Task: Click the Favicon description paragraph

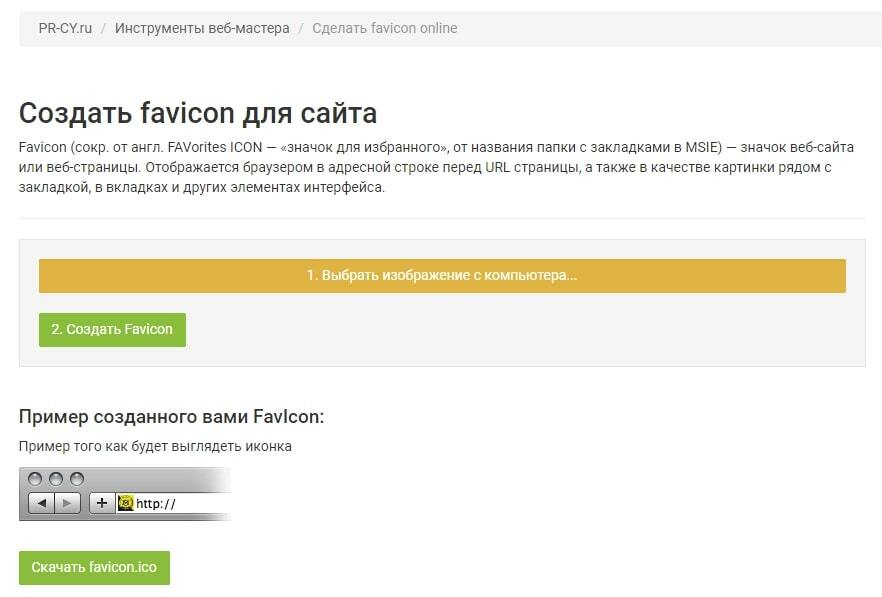Action: [436, 167]
